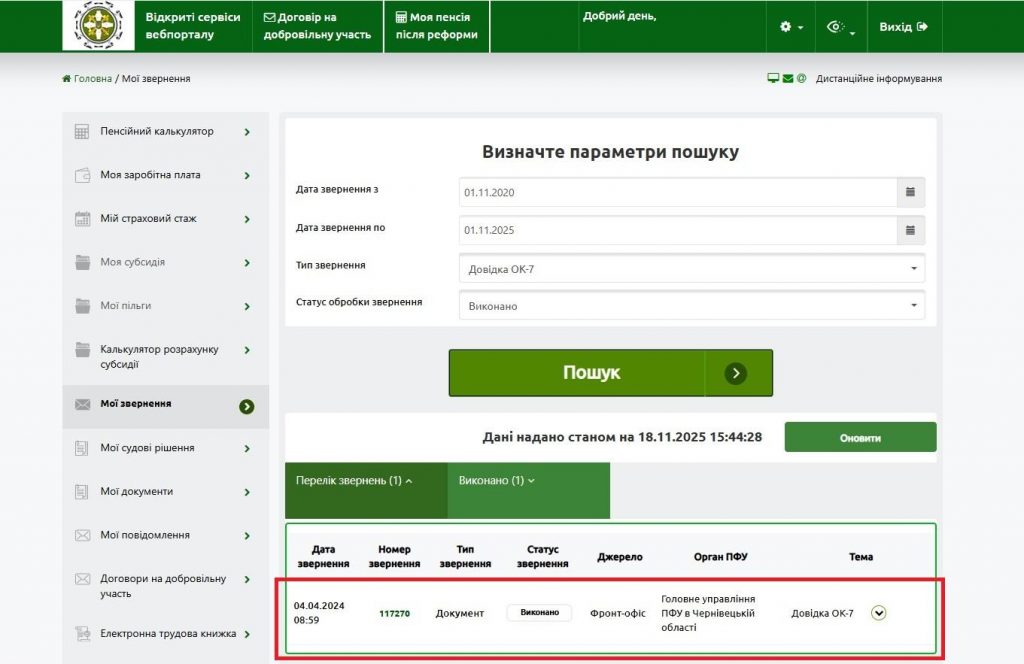The width and height of the screenshot is (1024, 664).
Task: Expand the chevron on the Довідка ОК-7 row
Action: pyautogui.click(x=878, y=613)
